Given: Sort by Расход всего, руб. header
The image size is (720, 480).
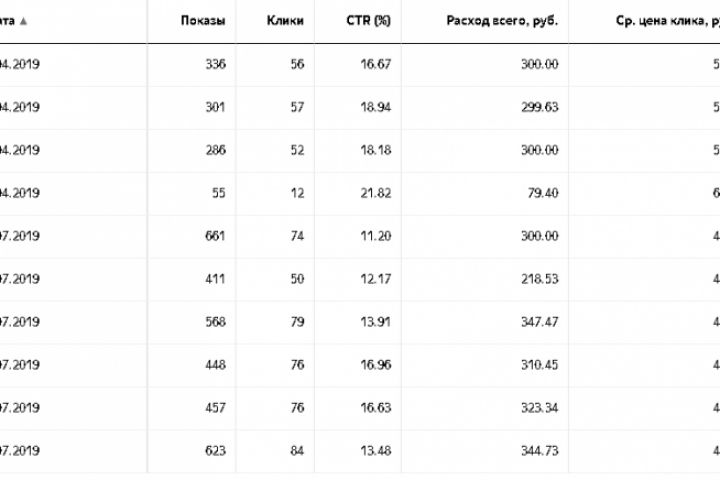Looking at the screenshot, I should tap(502, 21).
